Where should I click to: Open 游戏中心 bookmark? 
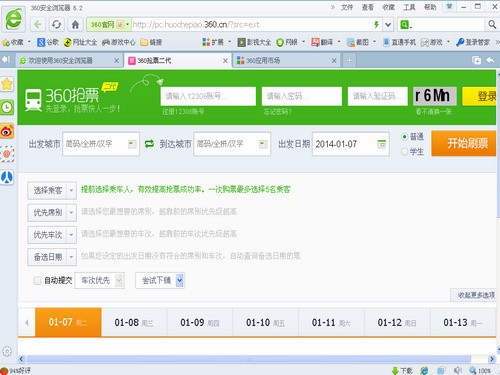pyautogui.click(x=119, y=42)
